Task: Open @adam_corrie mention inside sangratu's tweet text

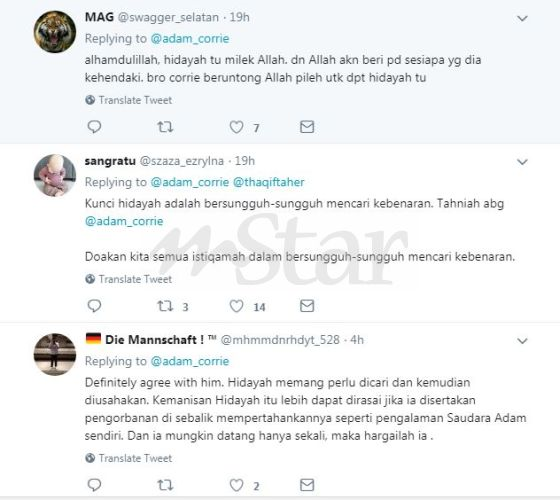Action: tap(124, 221)
